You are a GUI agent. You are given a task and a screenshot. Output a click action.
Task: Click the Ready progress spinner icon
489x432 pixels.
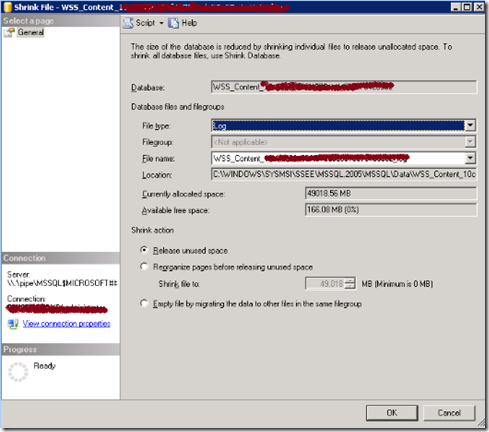point(18,372)
